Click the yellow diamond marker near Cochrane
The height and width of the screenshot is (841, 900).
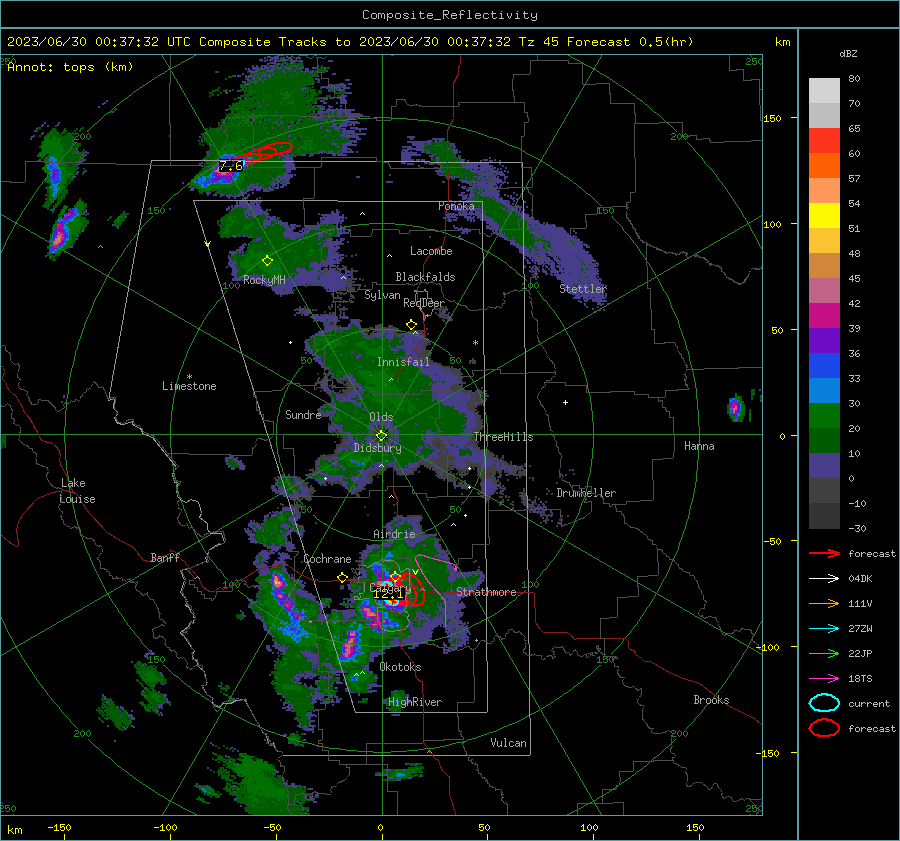point(343,578)
